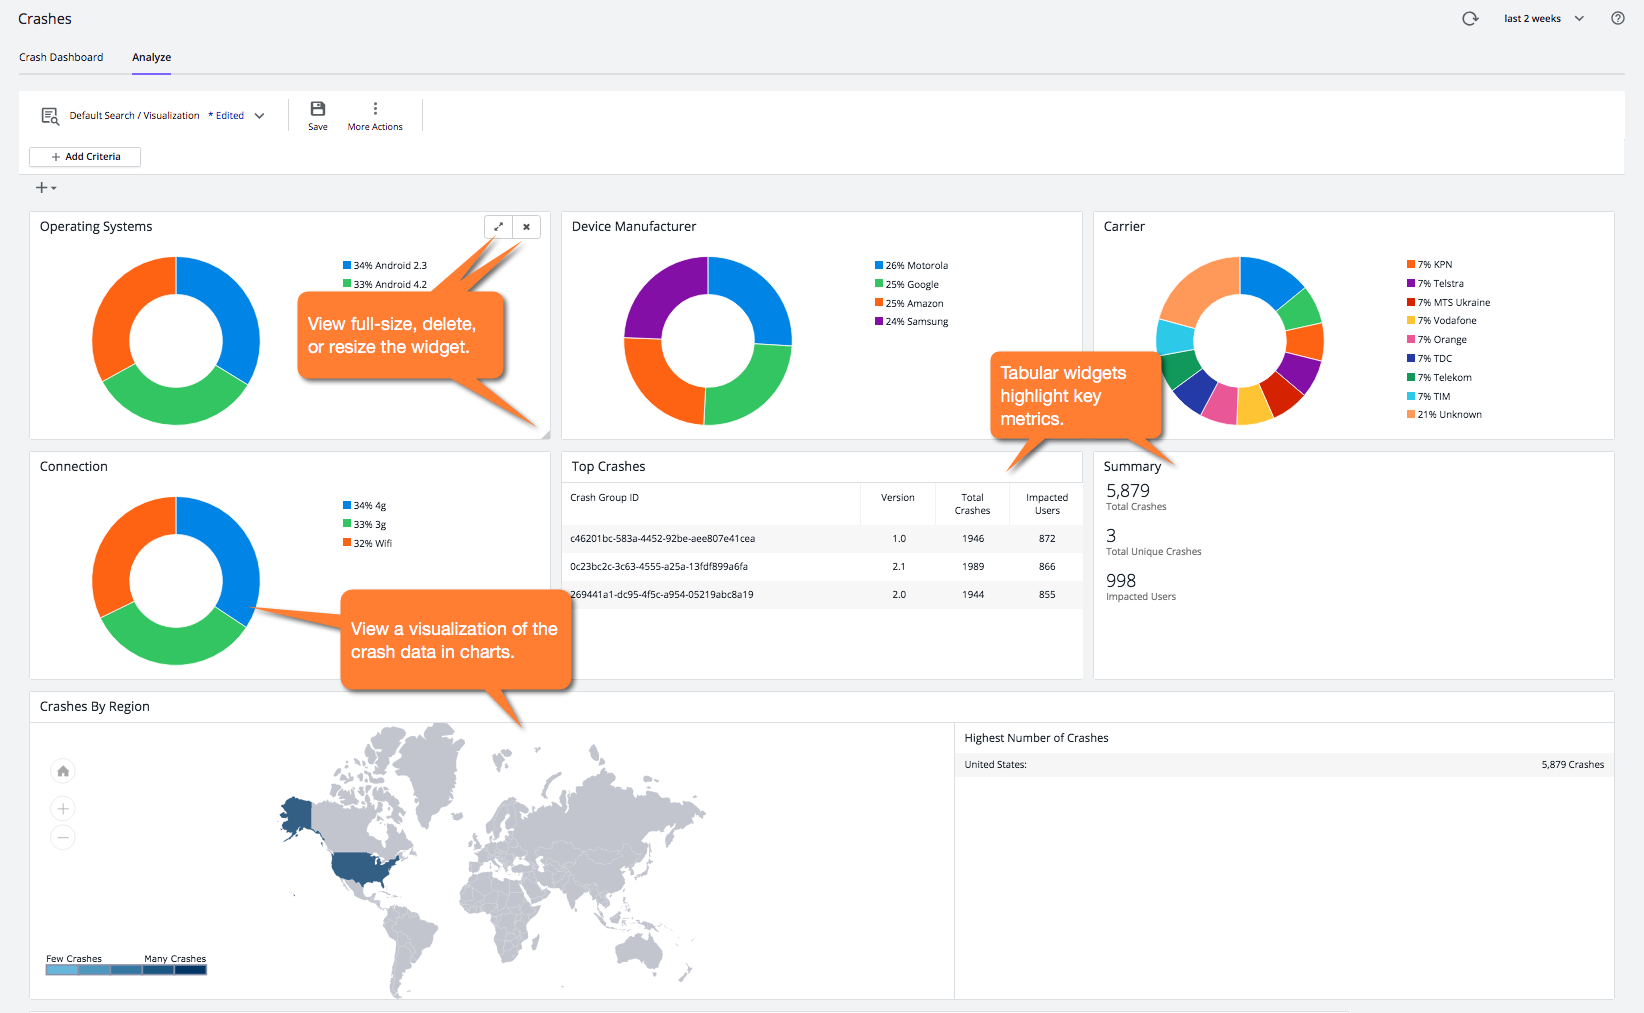Image resolution: width=1644 pixels, height=1013 pixels.
Task: Switch to the Crash Dashboard tab
Action: click(60, 57)
